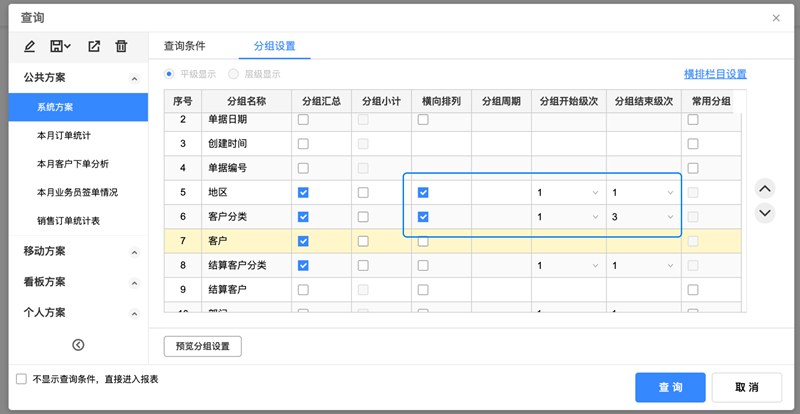Click the 预览分组设置 button
Screen dimensions: 800x414
(x=202, y=346)
